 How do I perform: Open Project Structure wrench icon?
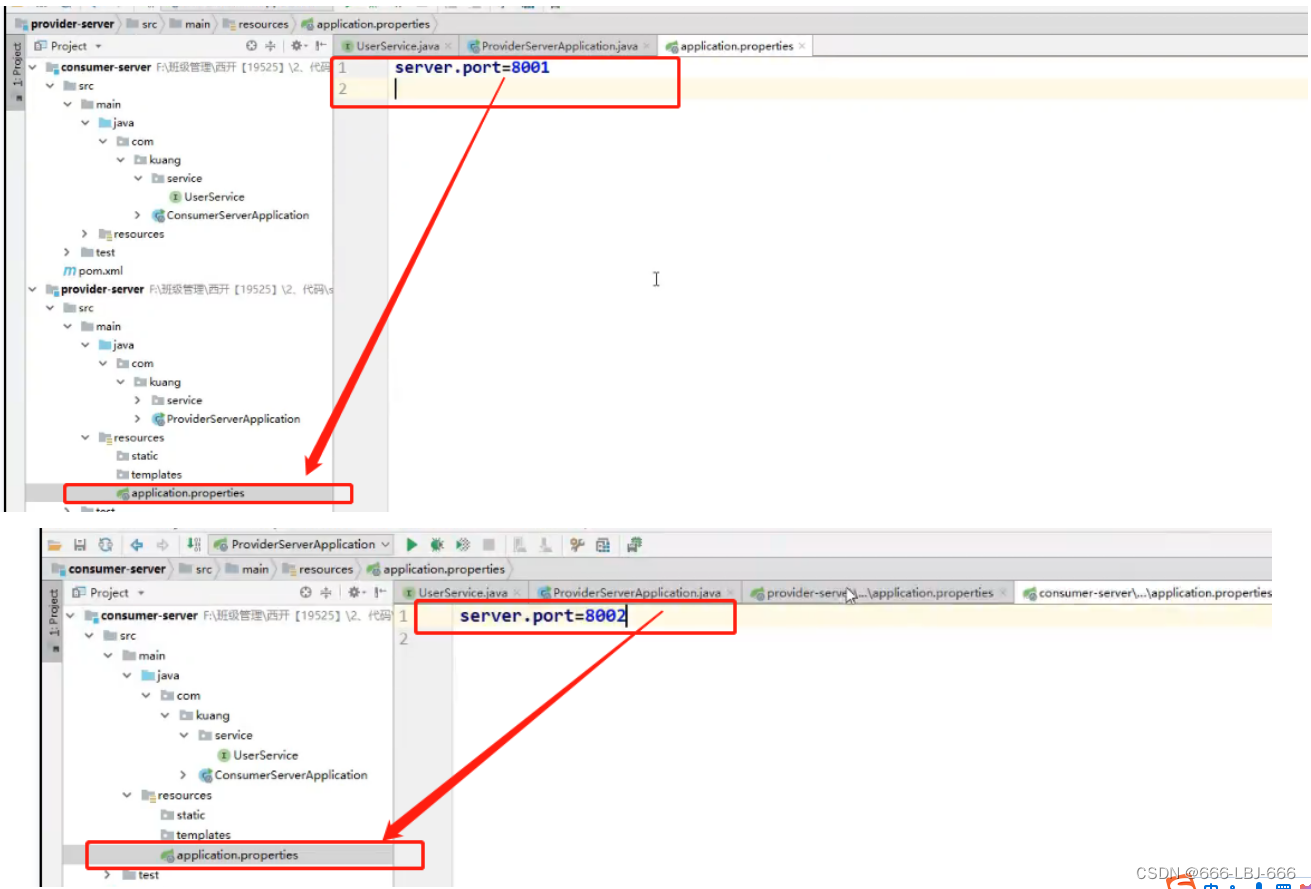[577, 545]
